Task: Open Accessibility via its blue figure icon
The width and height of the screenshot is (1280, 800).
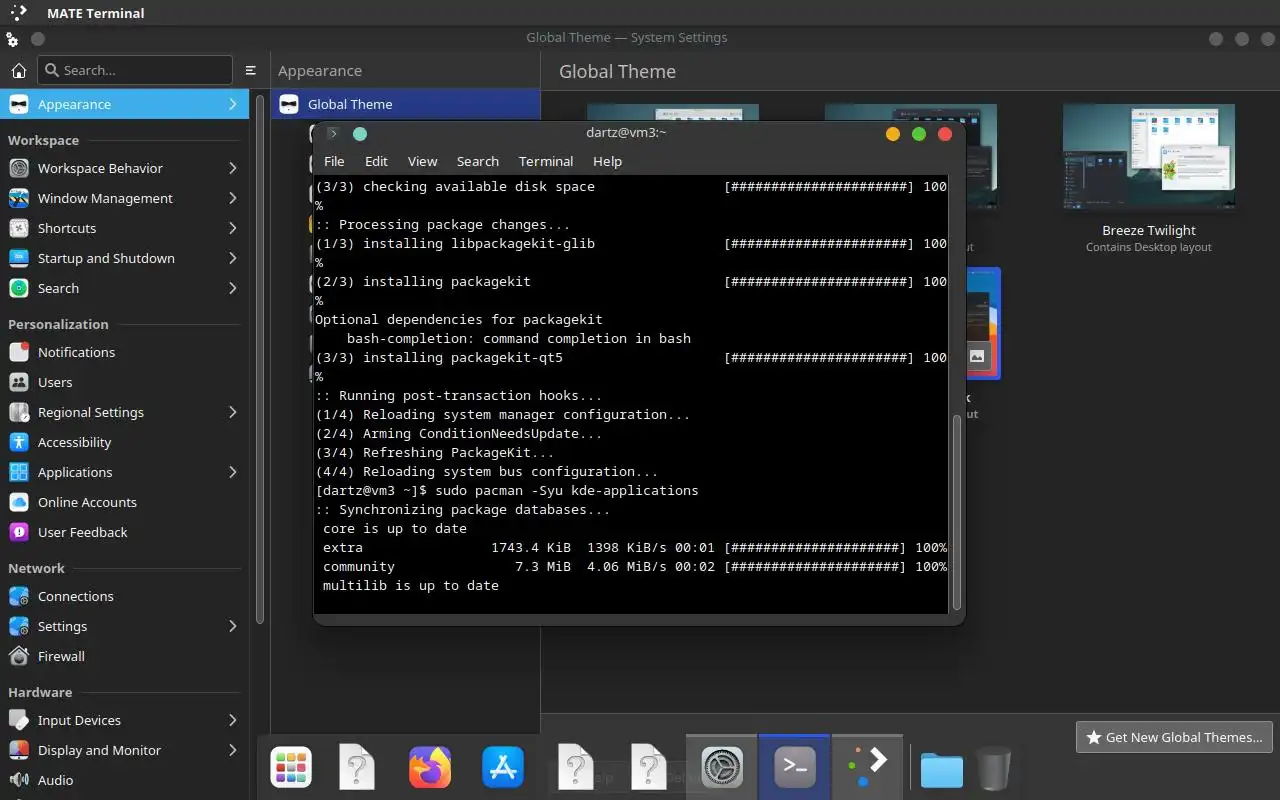Action: (x=19, y=442)
